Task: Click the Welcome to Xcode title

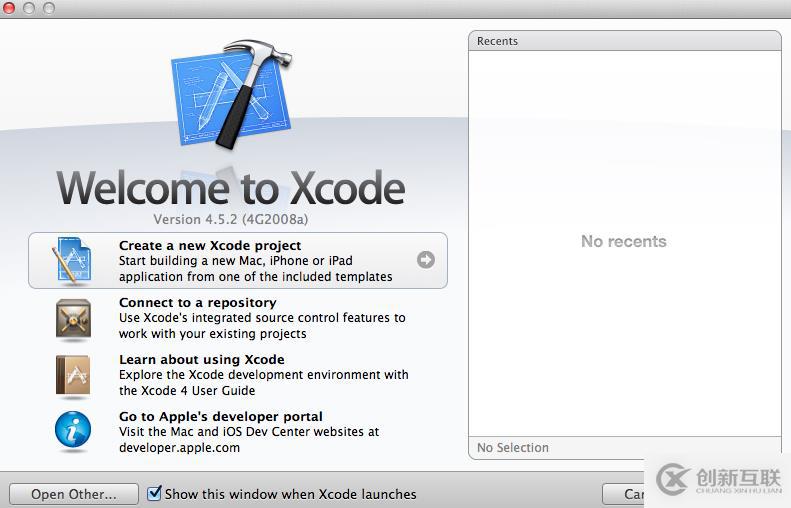Action: [x=231, y=188]
